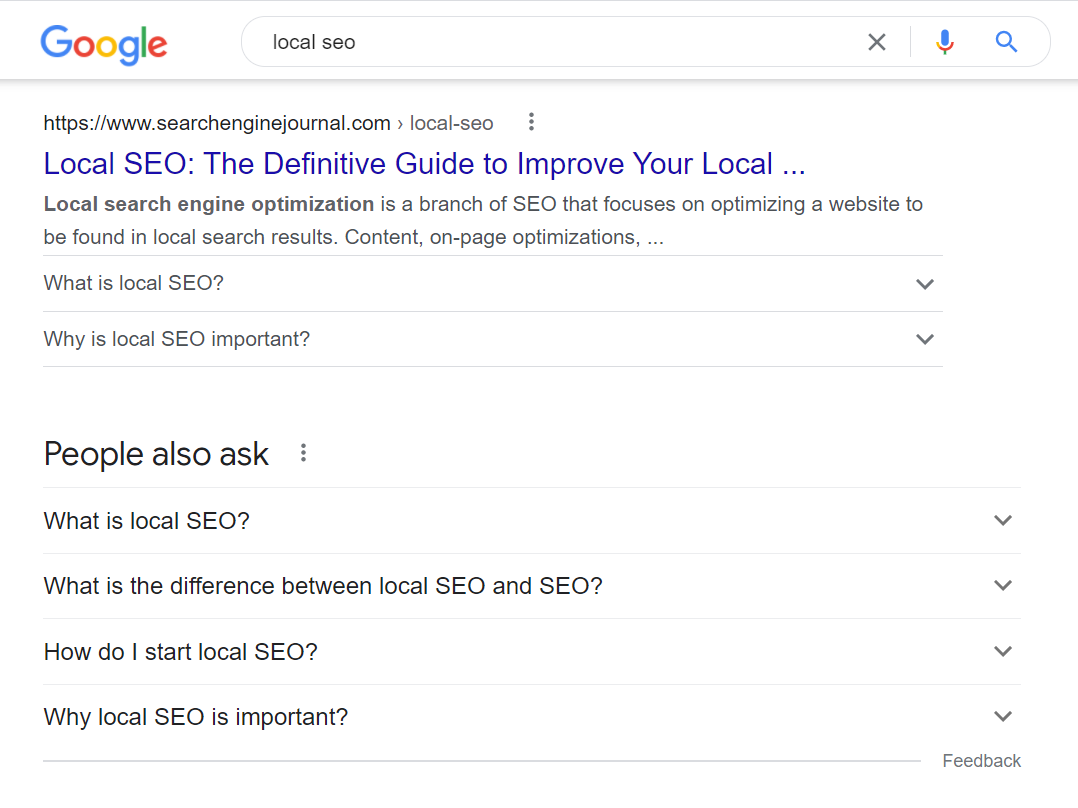Open the Local SEO Definitive Guide result title

click(424, 164)
